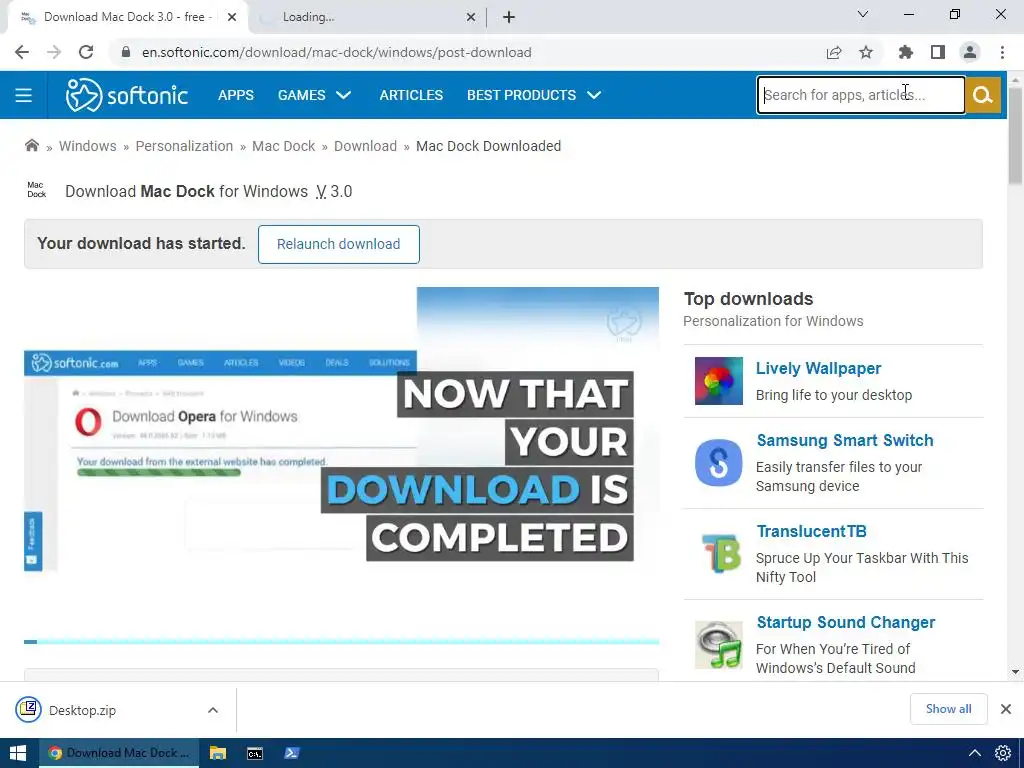Open Command Prompt from taskbar
The height and width of the screenshot is (768, 1024).
255,753
